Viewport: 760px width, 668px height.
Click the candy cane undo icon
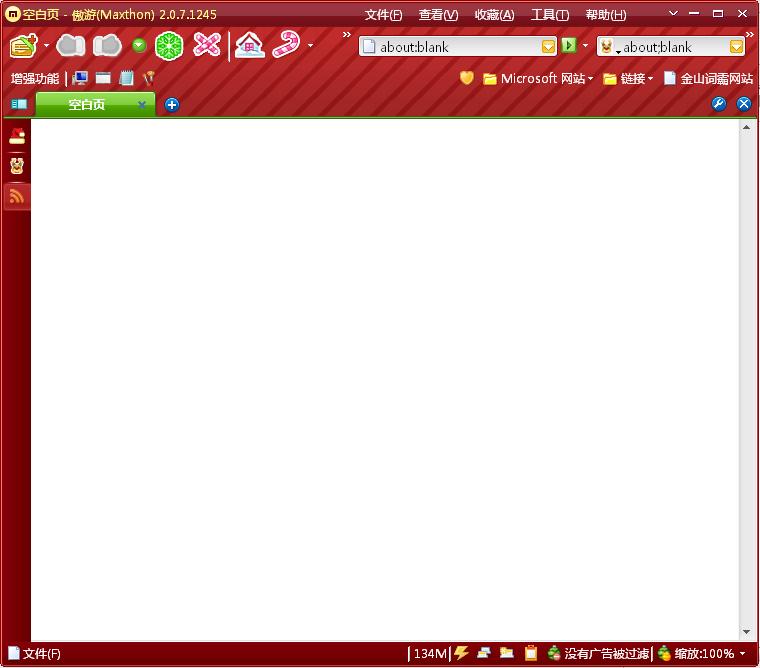point(286,45)
